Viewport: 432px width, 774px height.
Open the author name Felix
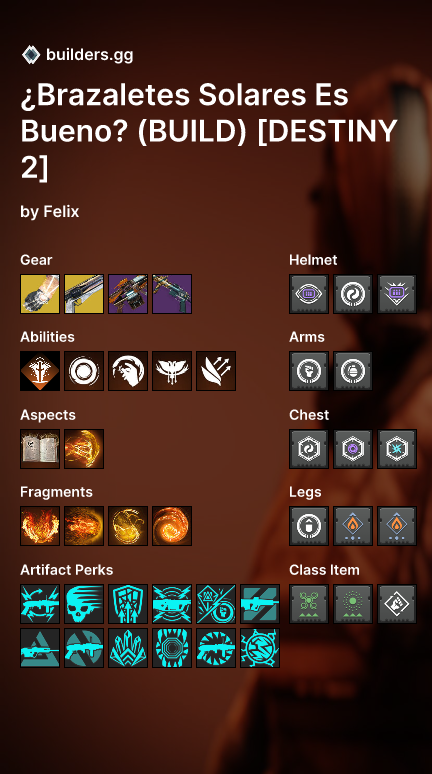(61, 212)
